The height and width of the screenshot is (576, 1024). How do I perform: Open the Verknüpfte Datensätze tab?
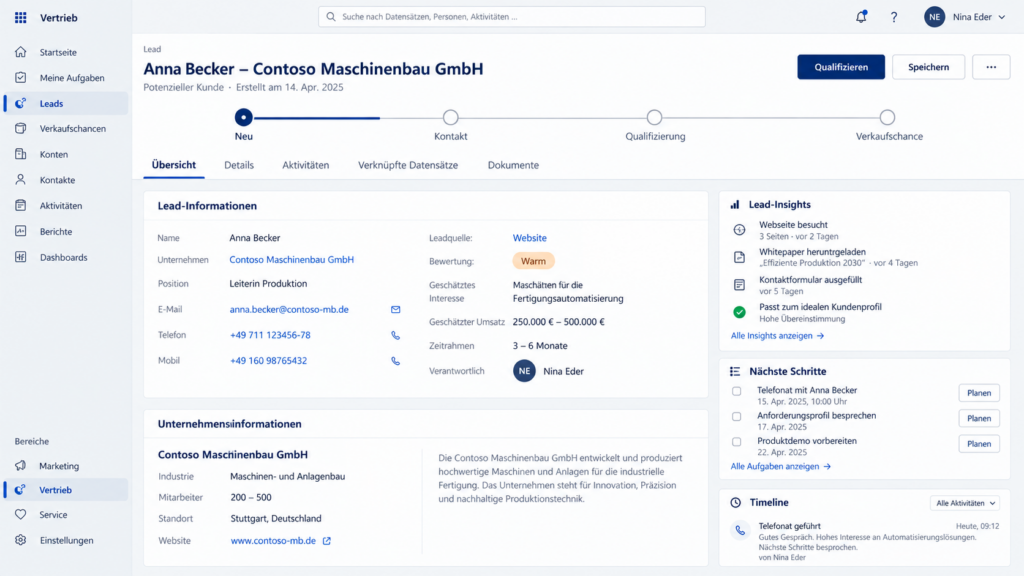408,165
